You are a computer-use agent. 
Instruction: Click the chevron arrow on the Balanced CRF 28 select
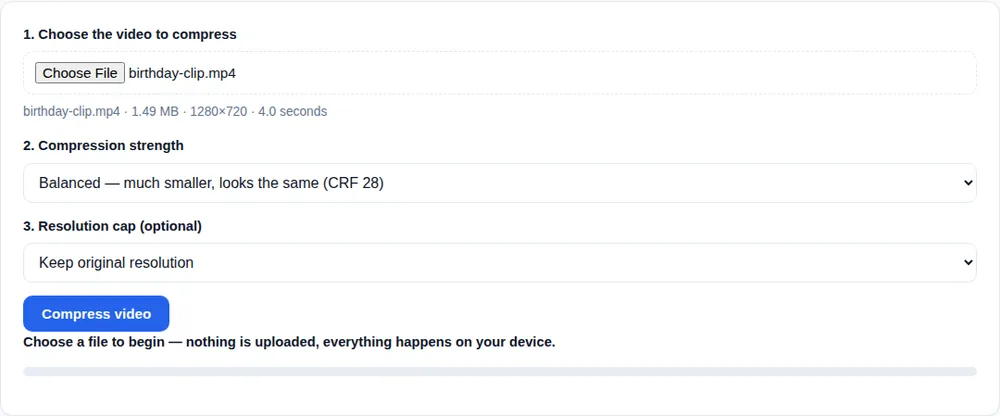pyautogui.click(x=968, y=183)
